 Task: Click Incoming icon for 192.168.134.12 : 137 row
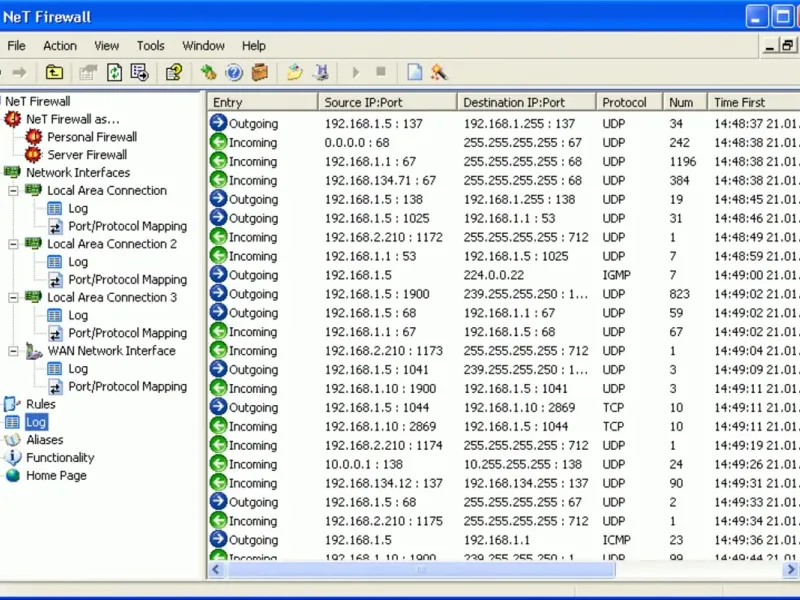click(218, 483)
